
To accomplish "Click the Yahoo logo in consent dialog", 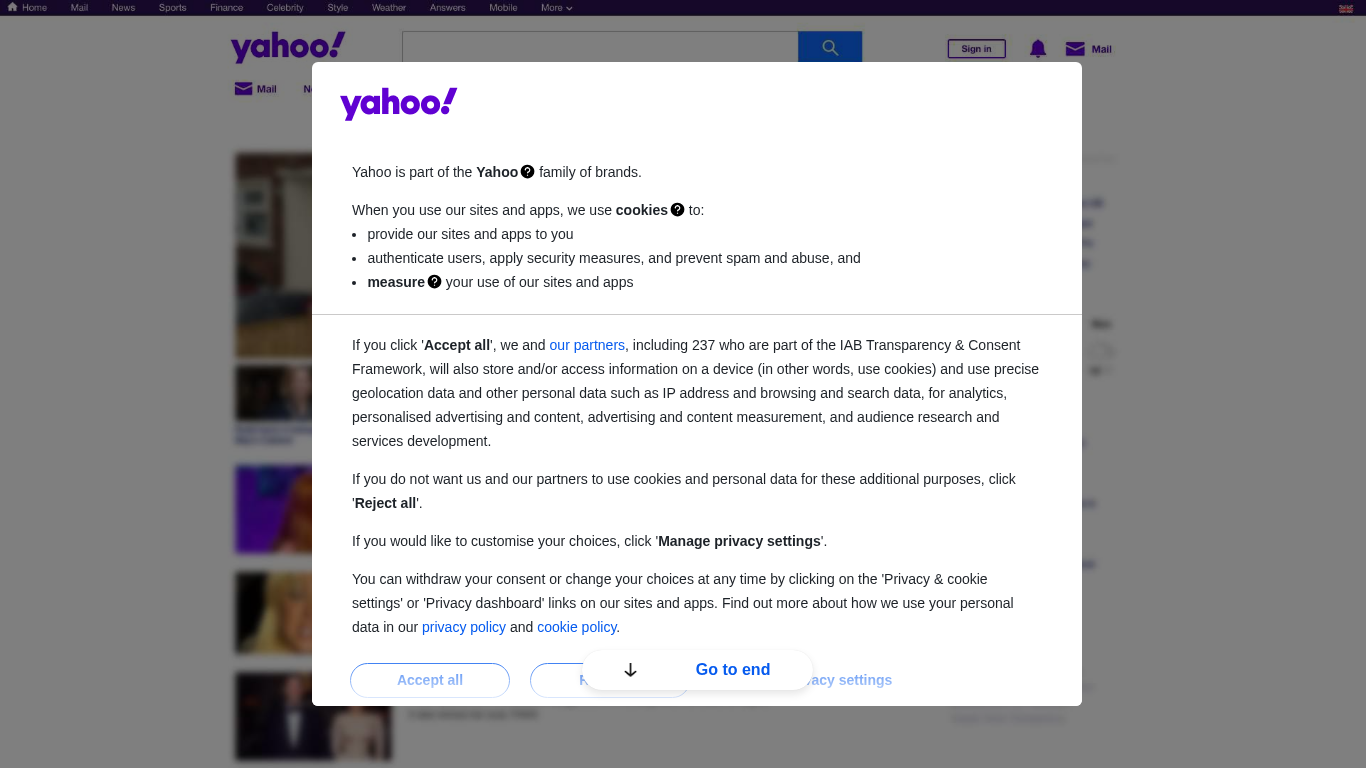I will (x=398, y=104).
